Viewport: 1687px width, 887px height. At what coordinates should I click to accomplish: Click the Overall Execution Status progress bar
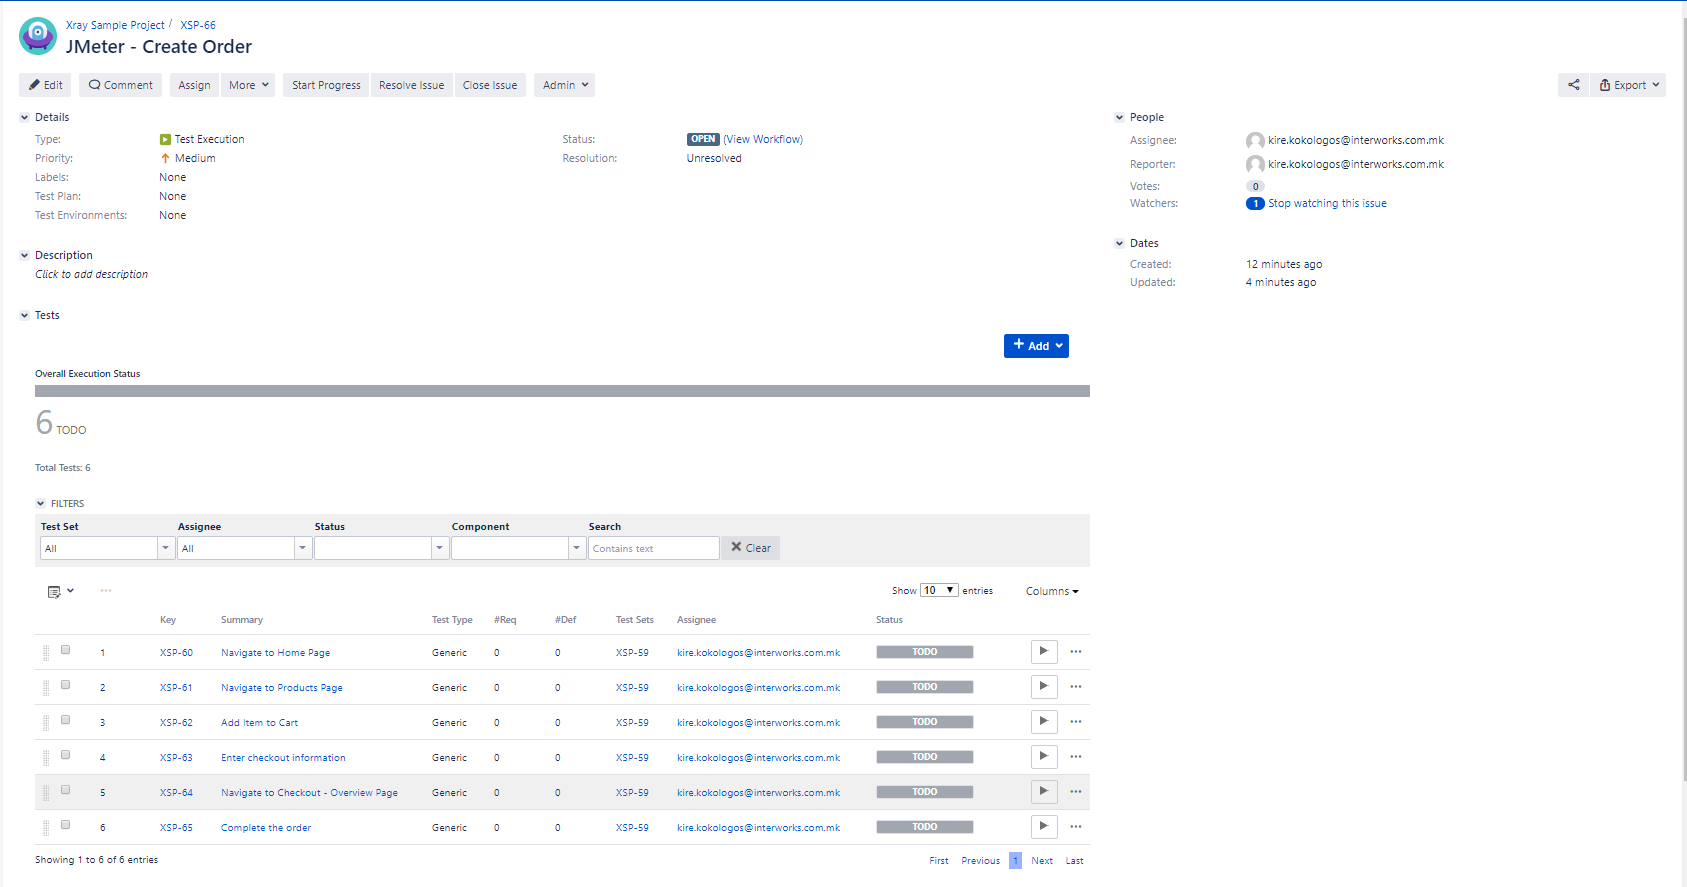(562, 392)
